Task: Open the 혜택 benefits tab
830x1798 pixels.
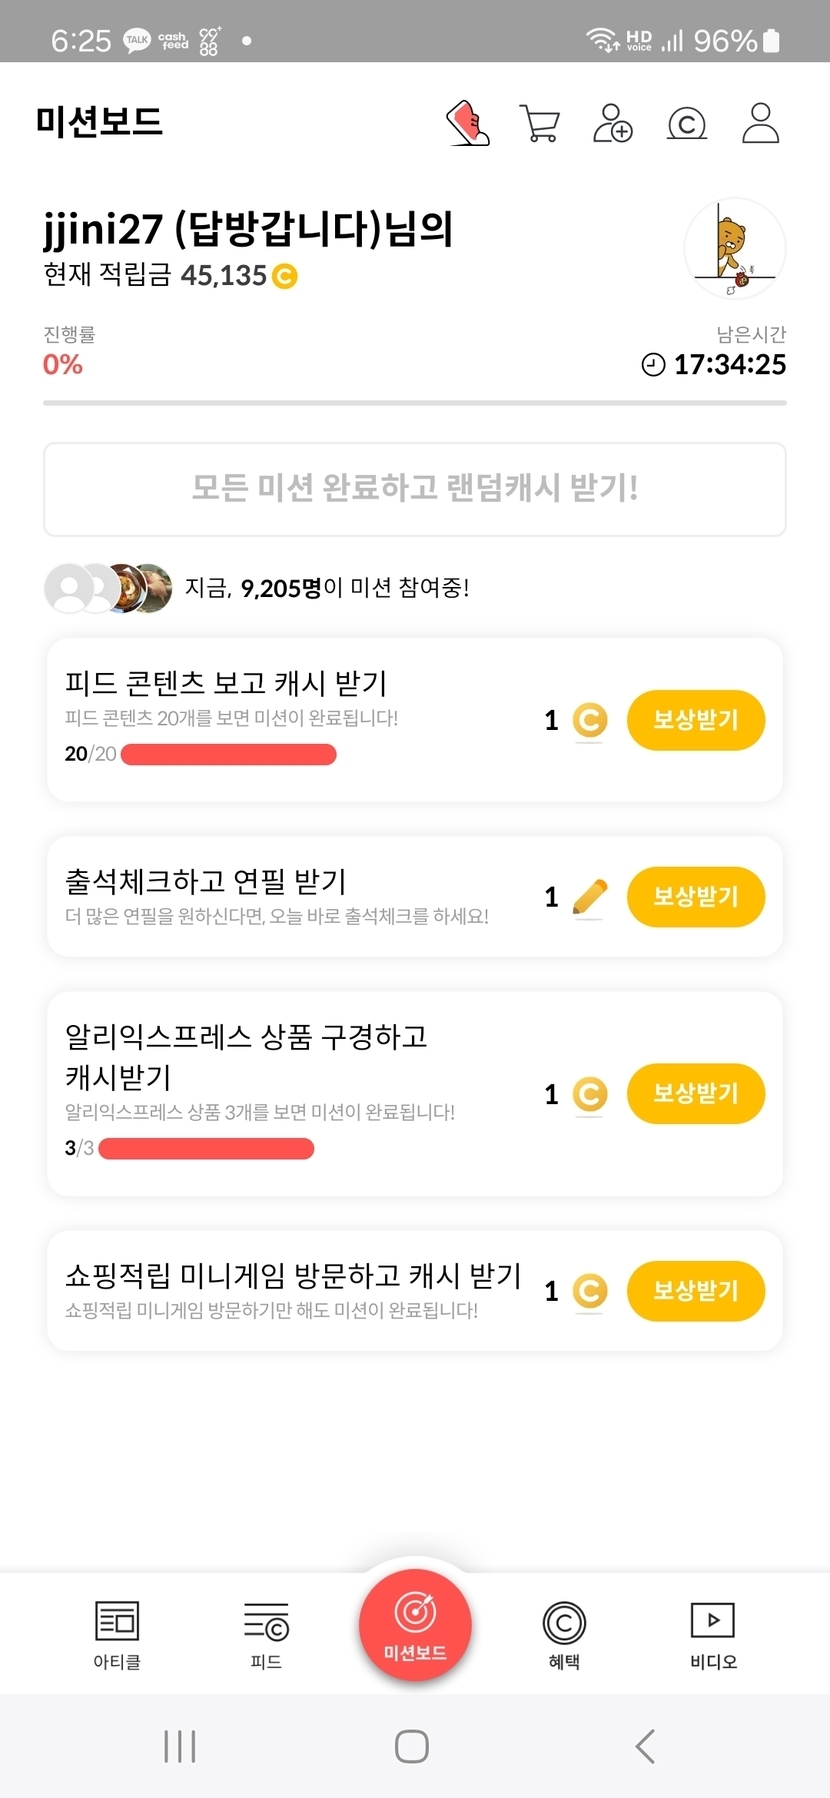Action: pos(564,1634)
